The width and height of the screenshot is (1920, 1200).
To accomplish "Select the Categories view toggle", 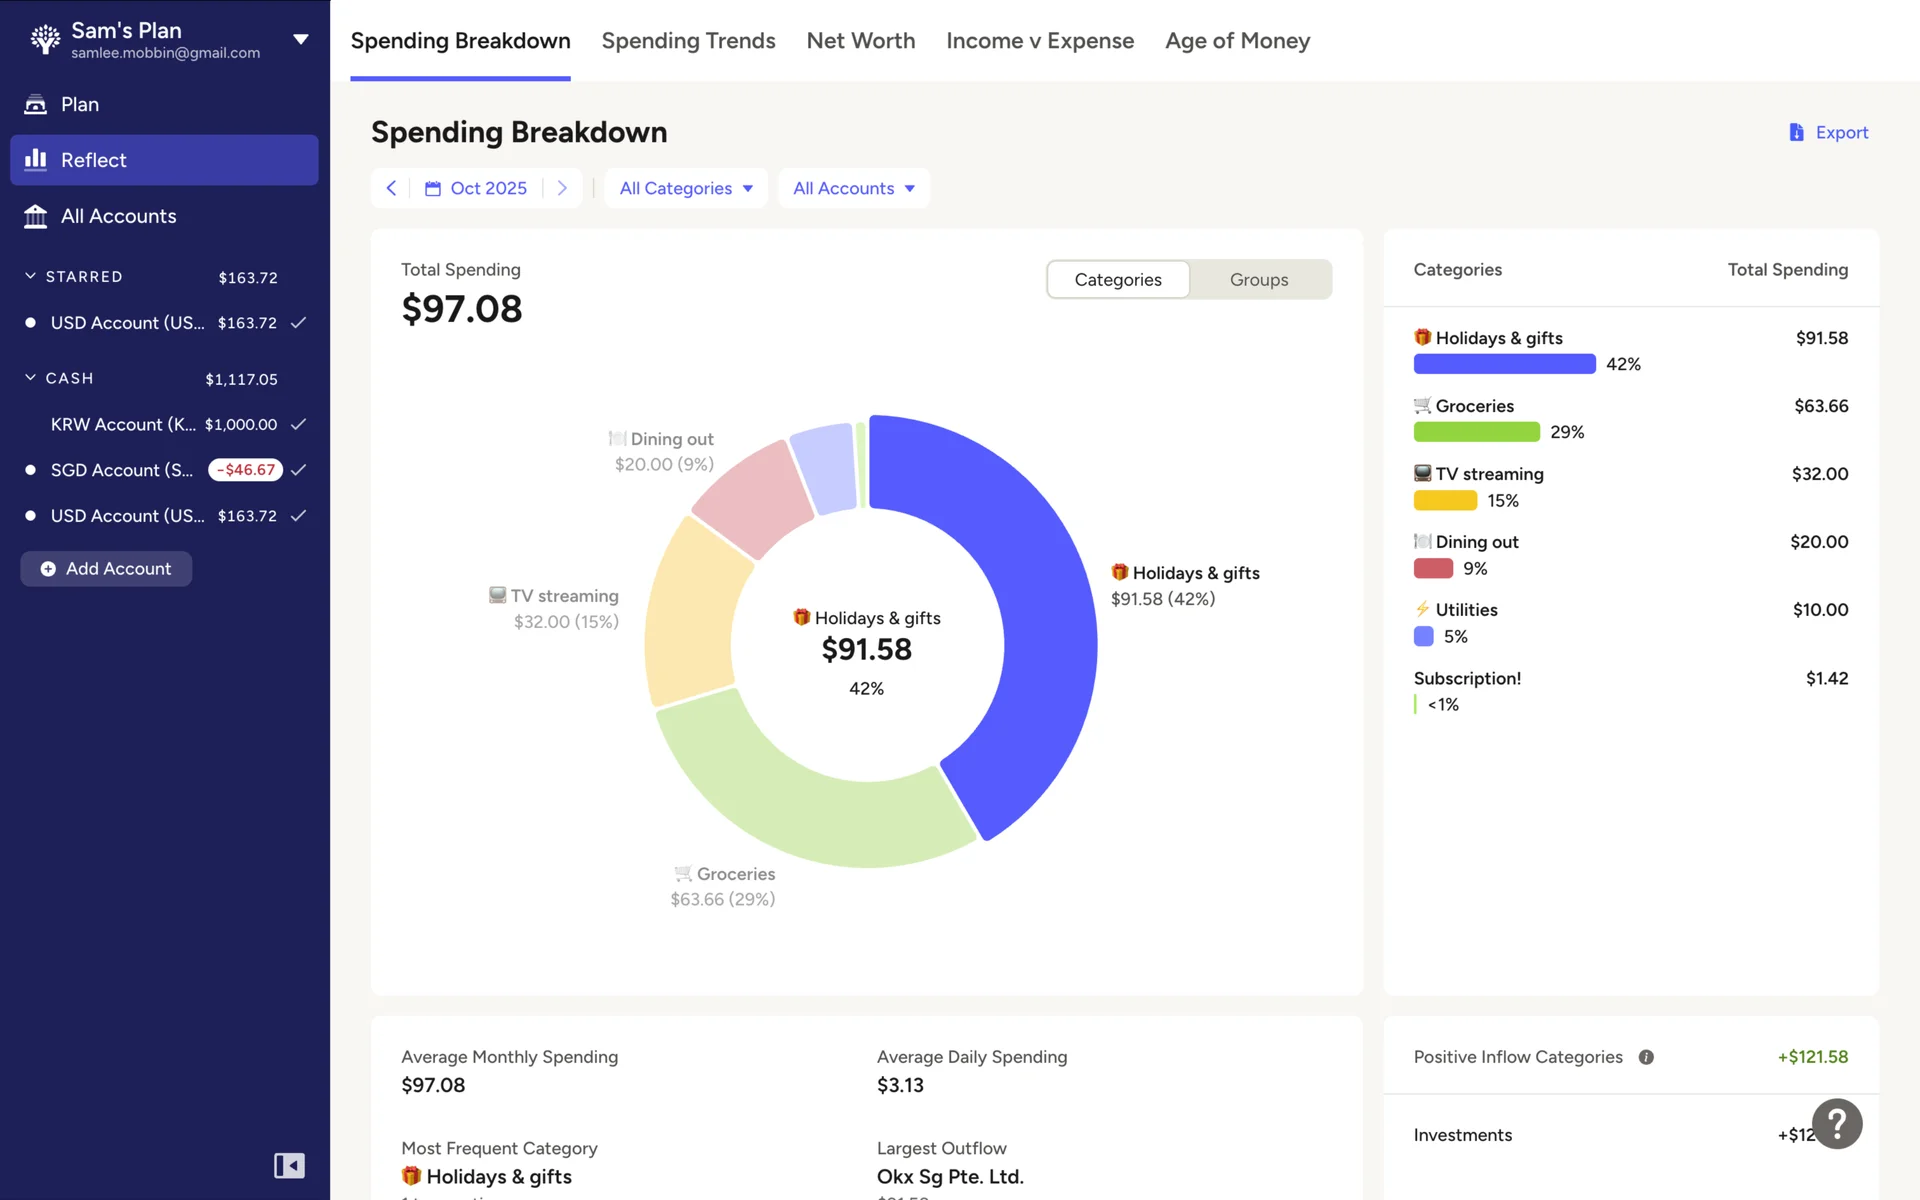I will click(1118, 280).
